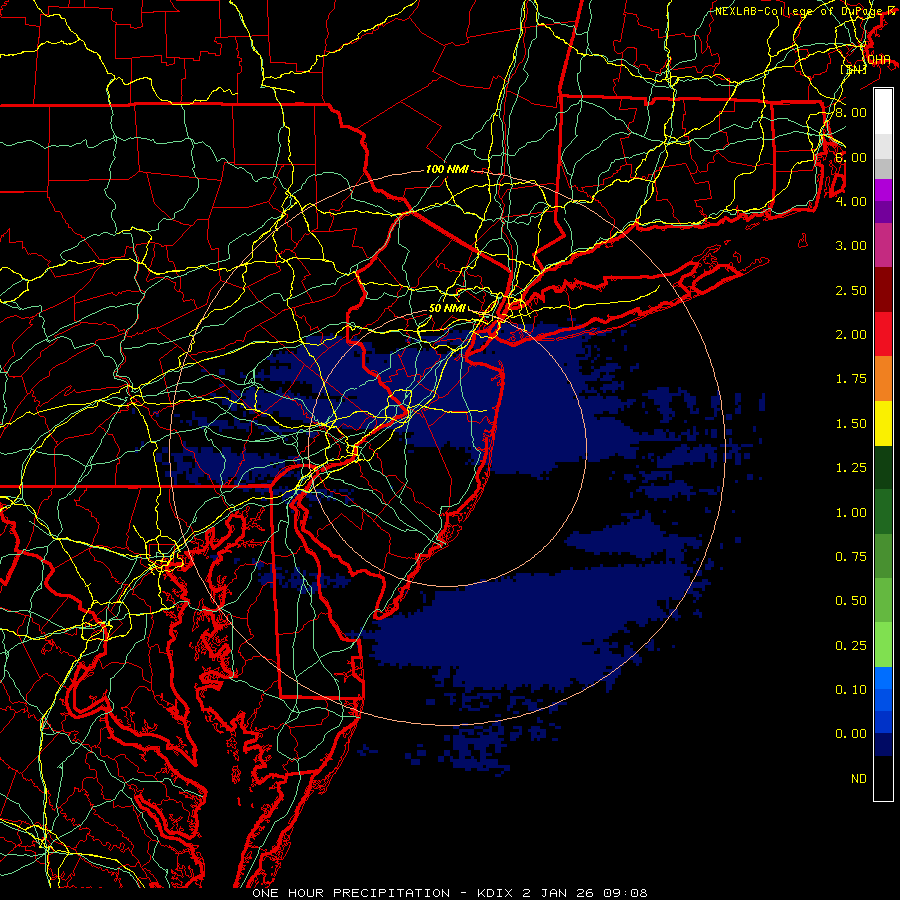Pick the bright red swatch in the legend
This screenshot has width=900, height=900.
(x=883, y=334)
